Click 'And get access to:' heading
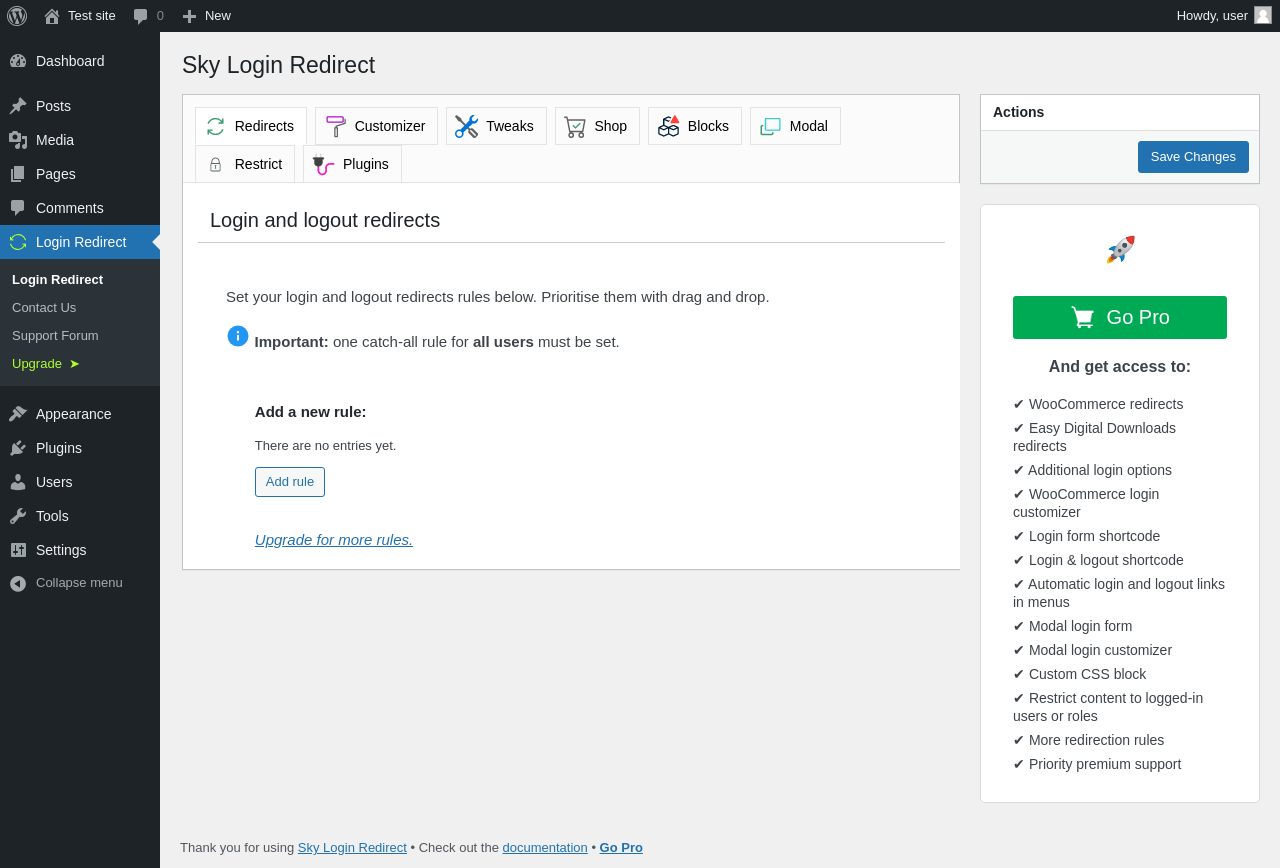This screenshot has height=868, width=1280. tap(1120, 367)
